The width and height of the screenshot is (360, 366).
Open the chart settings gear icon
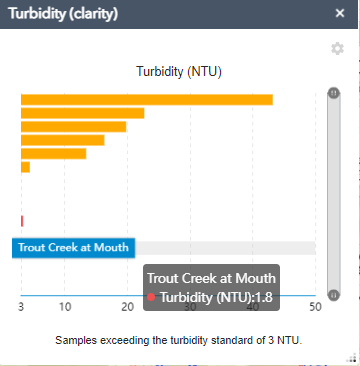(x=337, y=49)
